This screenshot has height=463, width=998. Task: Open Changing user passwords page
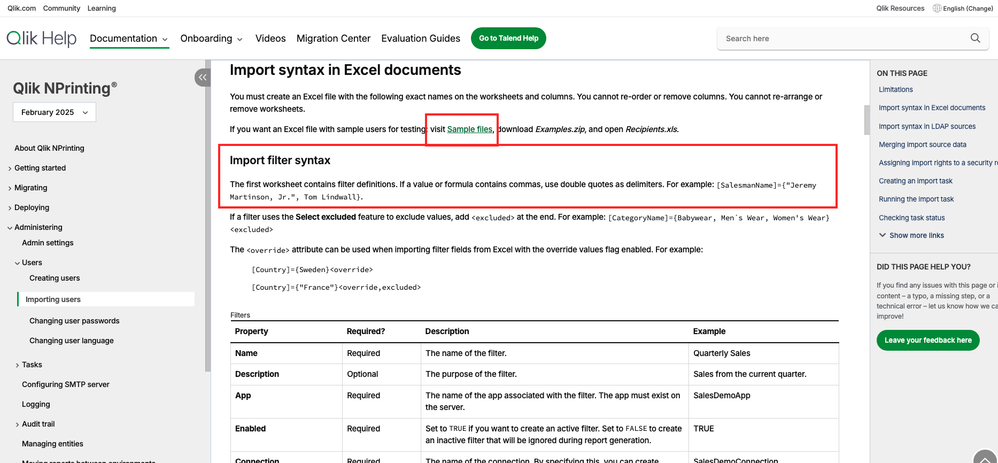[74, 321]
